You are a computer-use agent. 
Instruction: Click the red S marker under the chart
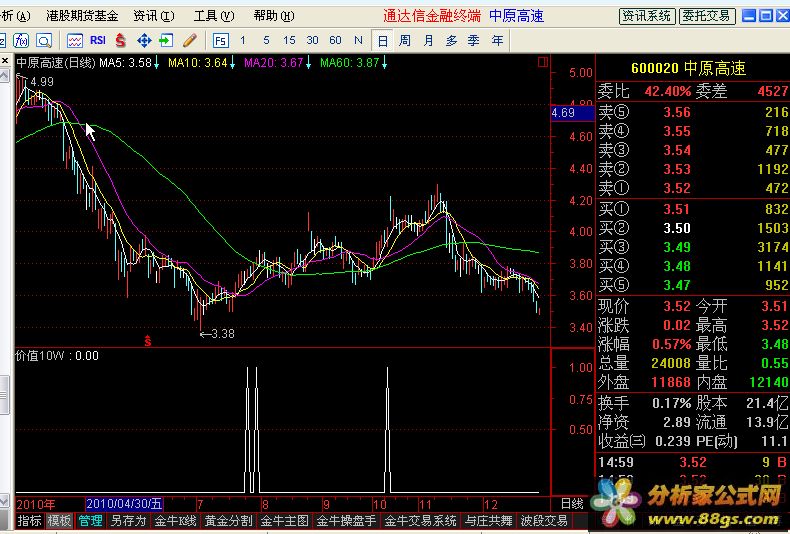pyautogui.click(x=148, y=341)
